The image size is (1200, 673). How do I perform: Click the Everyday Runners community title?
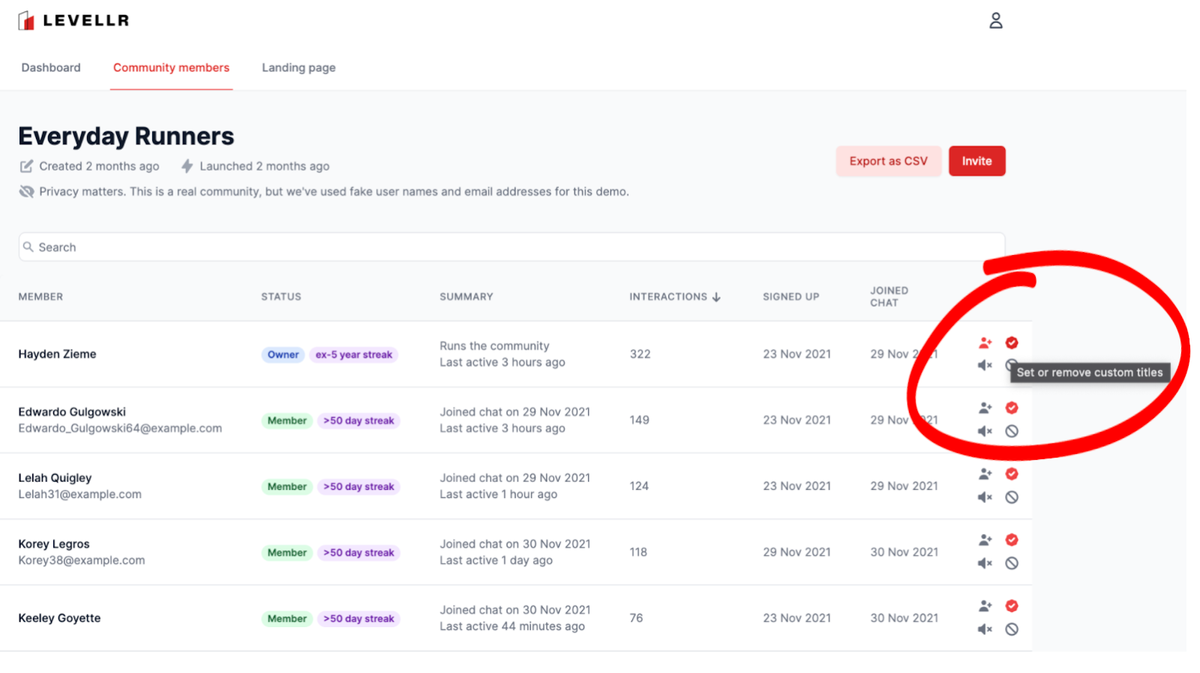click(126, 137)
